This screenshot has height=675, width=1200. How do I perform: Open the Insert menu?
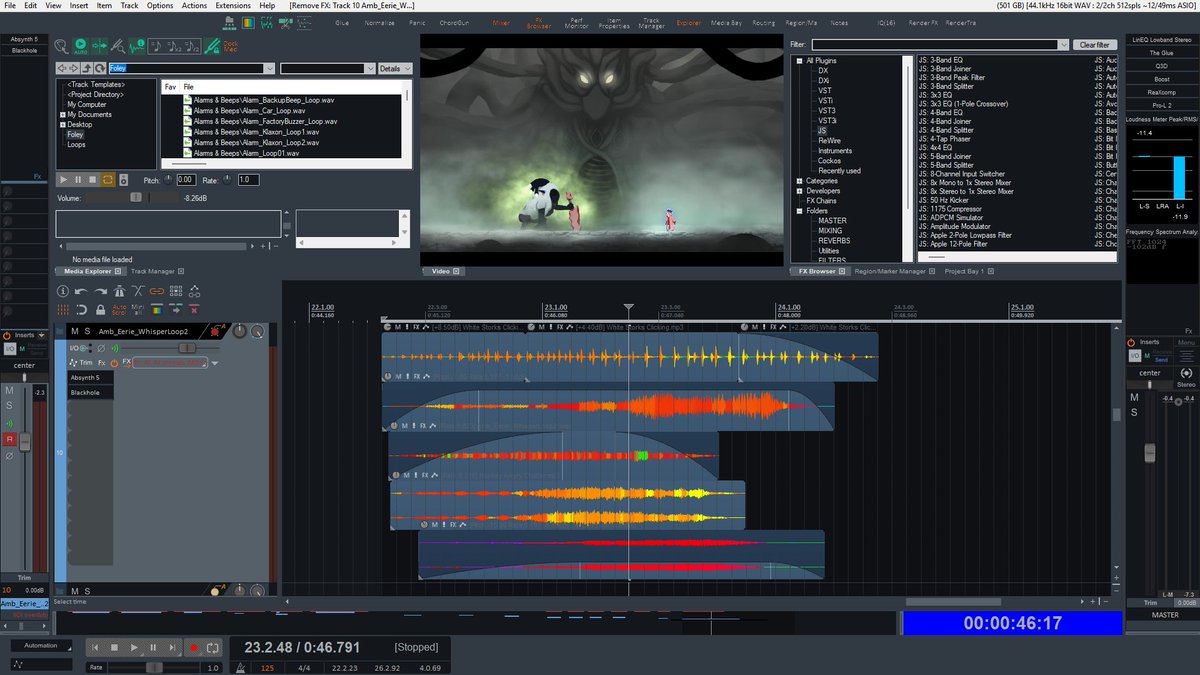[x=79, y=5]
